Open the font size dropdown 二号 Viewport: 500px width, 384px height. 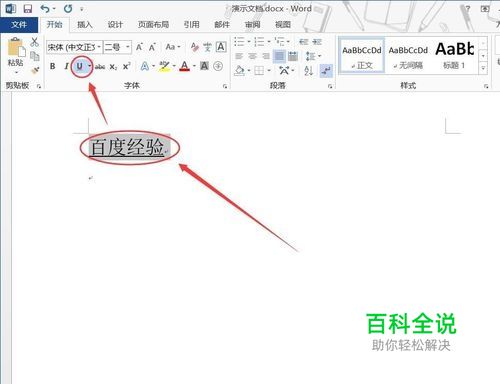click(x=117, y=47)
